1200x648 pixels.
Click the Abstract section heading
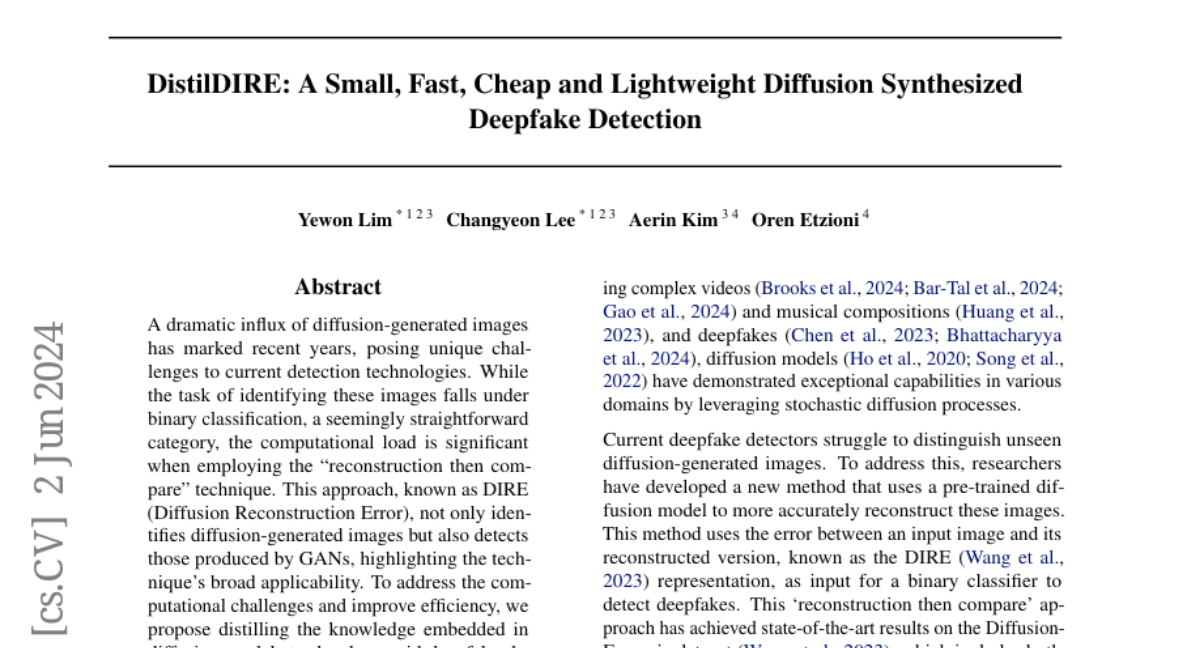click(x=338, y=287)
